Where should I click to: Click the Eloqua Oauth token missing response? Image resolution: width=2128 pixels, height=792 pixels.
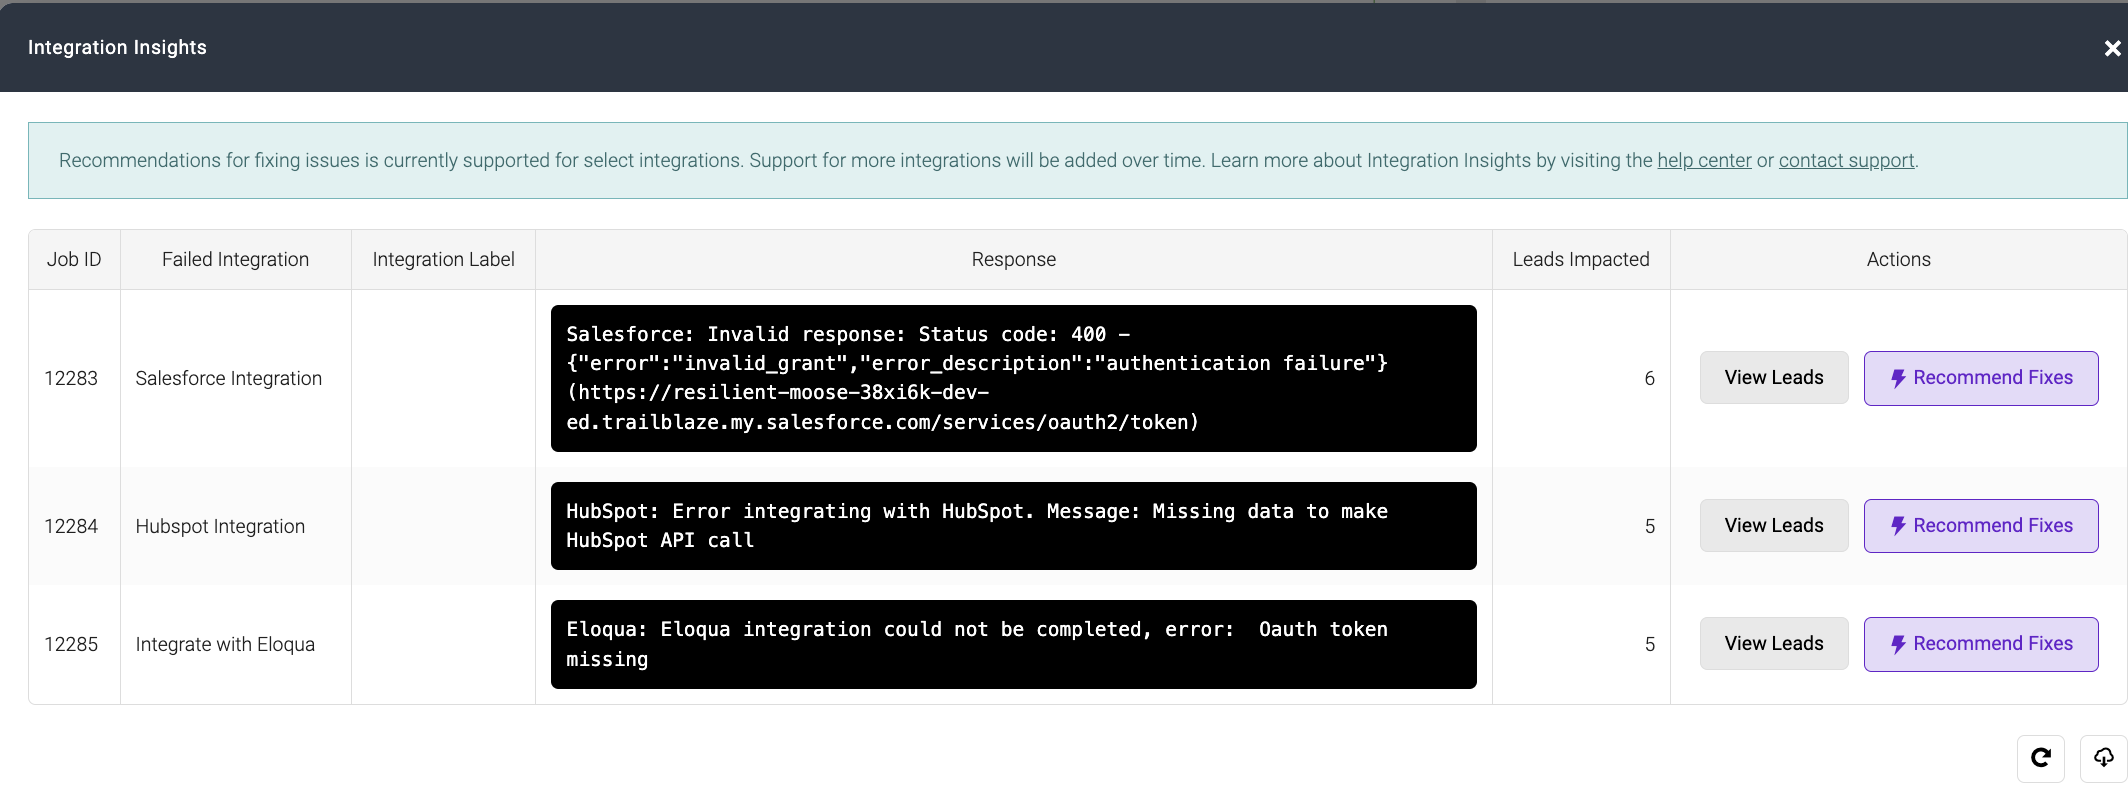click(1013, 644)
